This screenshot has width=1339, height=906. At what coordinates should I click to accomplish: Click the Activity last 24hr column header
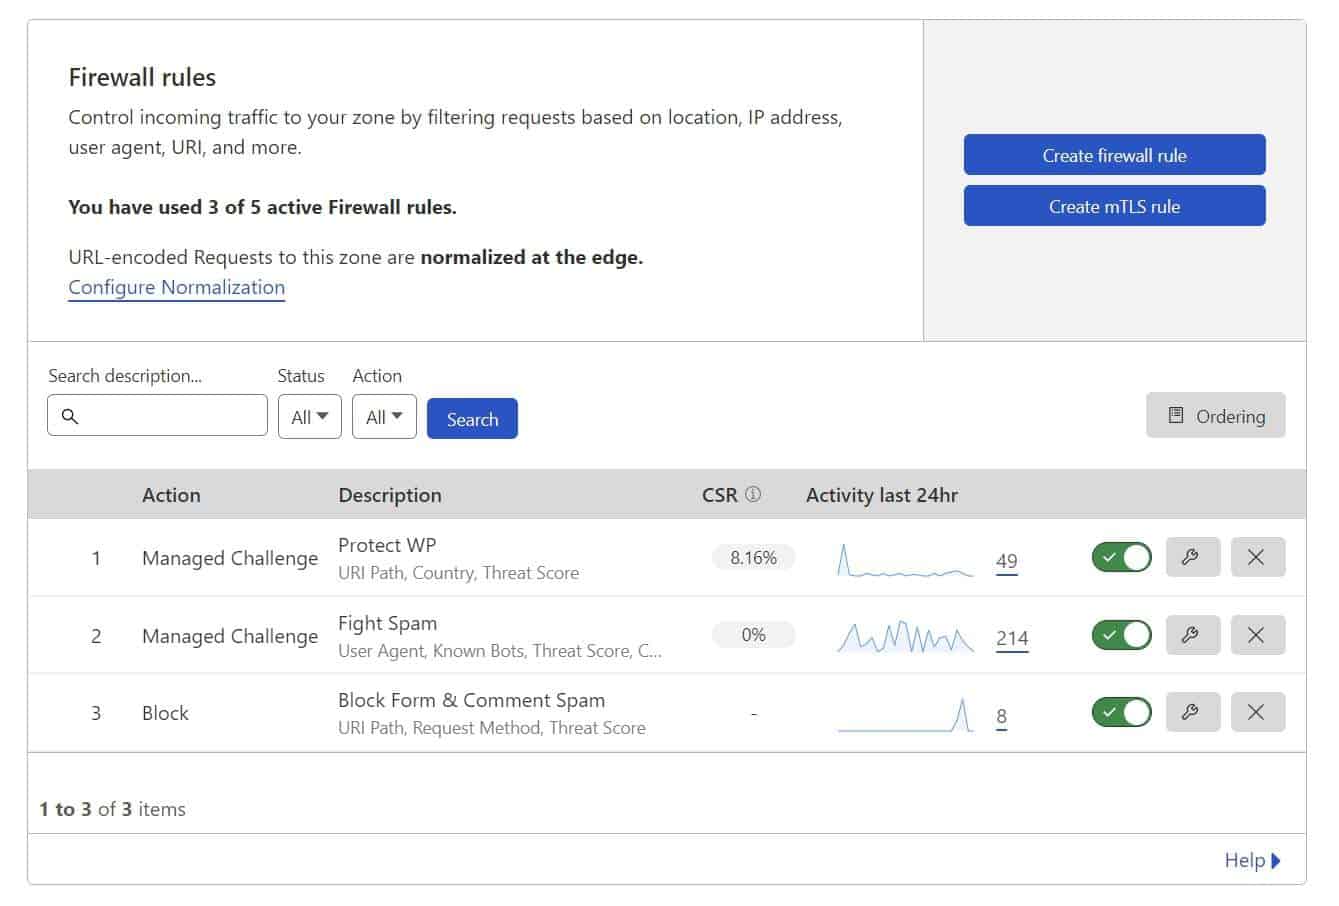coord(882,495)
